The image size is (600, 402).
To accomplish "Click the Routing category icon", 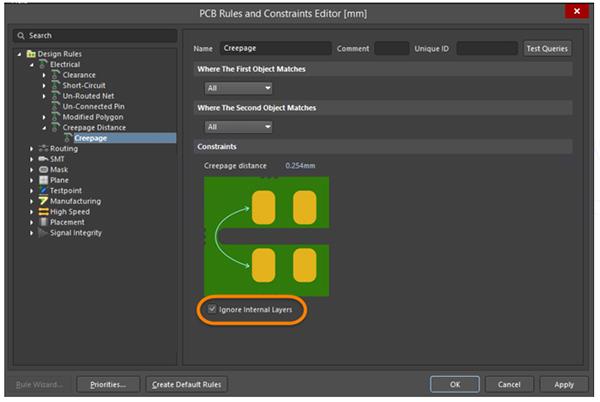I will [43, 149].
